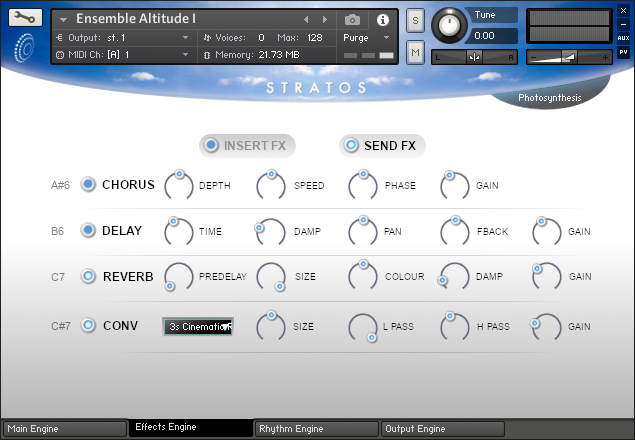This screenshot has width=635, height=440.
Task: Click the Stratos spiral logo
Action: point(24,48)
